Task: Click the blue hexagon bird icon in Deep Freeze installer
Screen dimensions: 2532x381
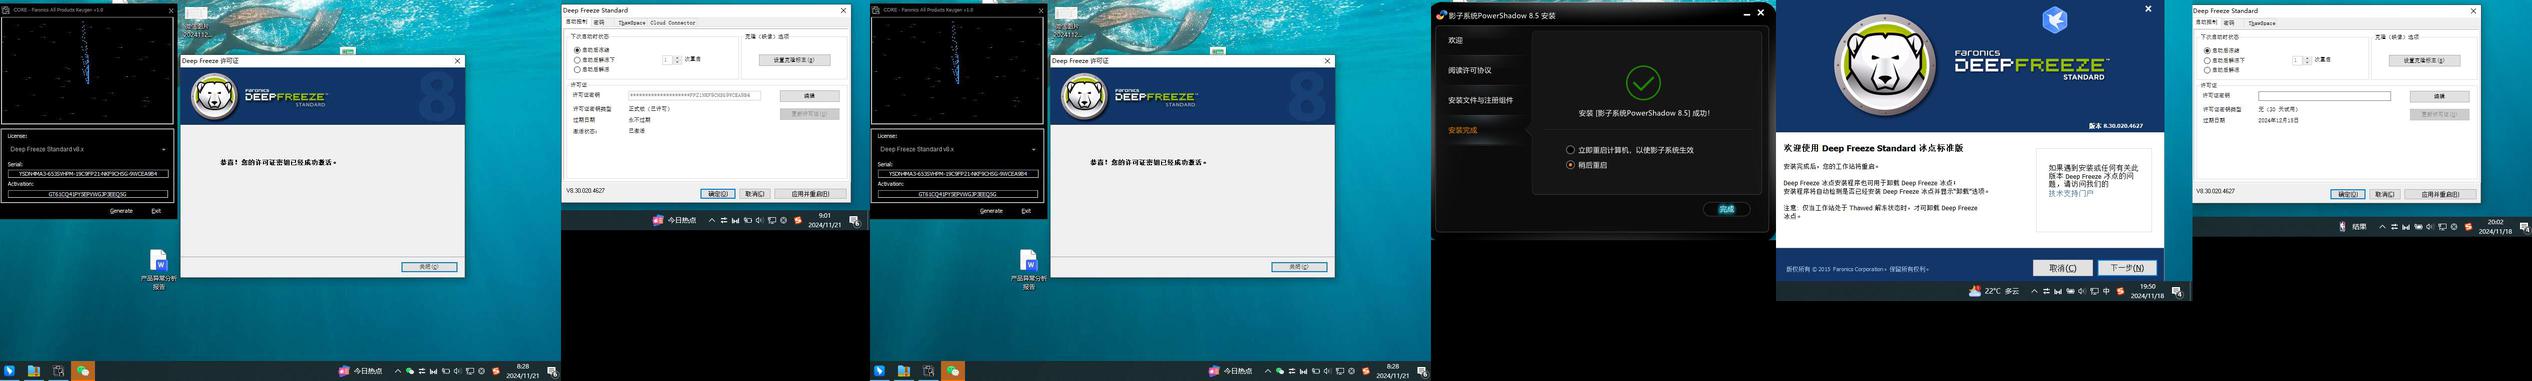Action: pyautogui.click(x=2054, y=19)
